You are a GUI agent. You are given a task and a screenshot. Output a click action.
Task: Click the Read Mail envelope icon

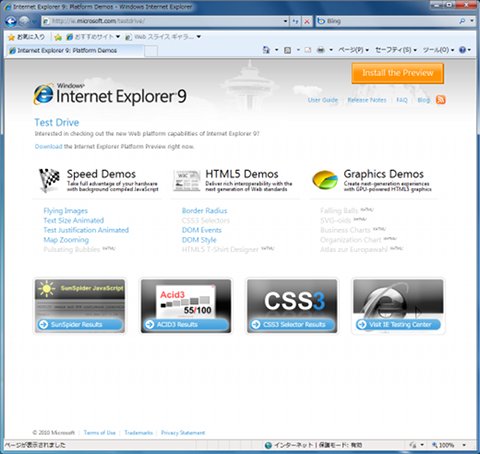point(308,50)
